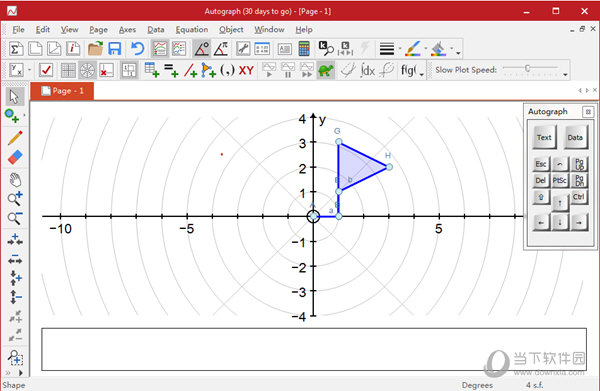The height and width of the screenshot is (391, 600).
Task: Toggle the square grid axes option
Action: click(68, 70)
